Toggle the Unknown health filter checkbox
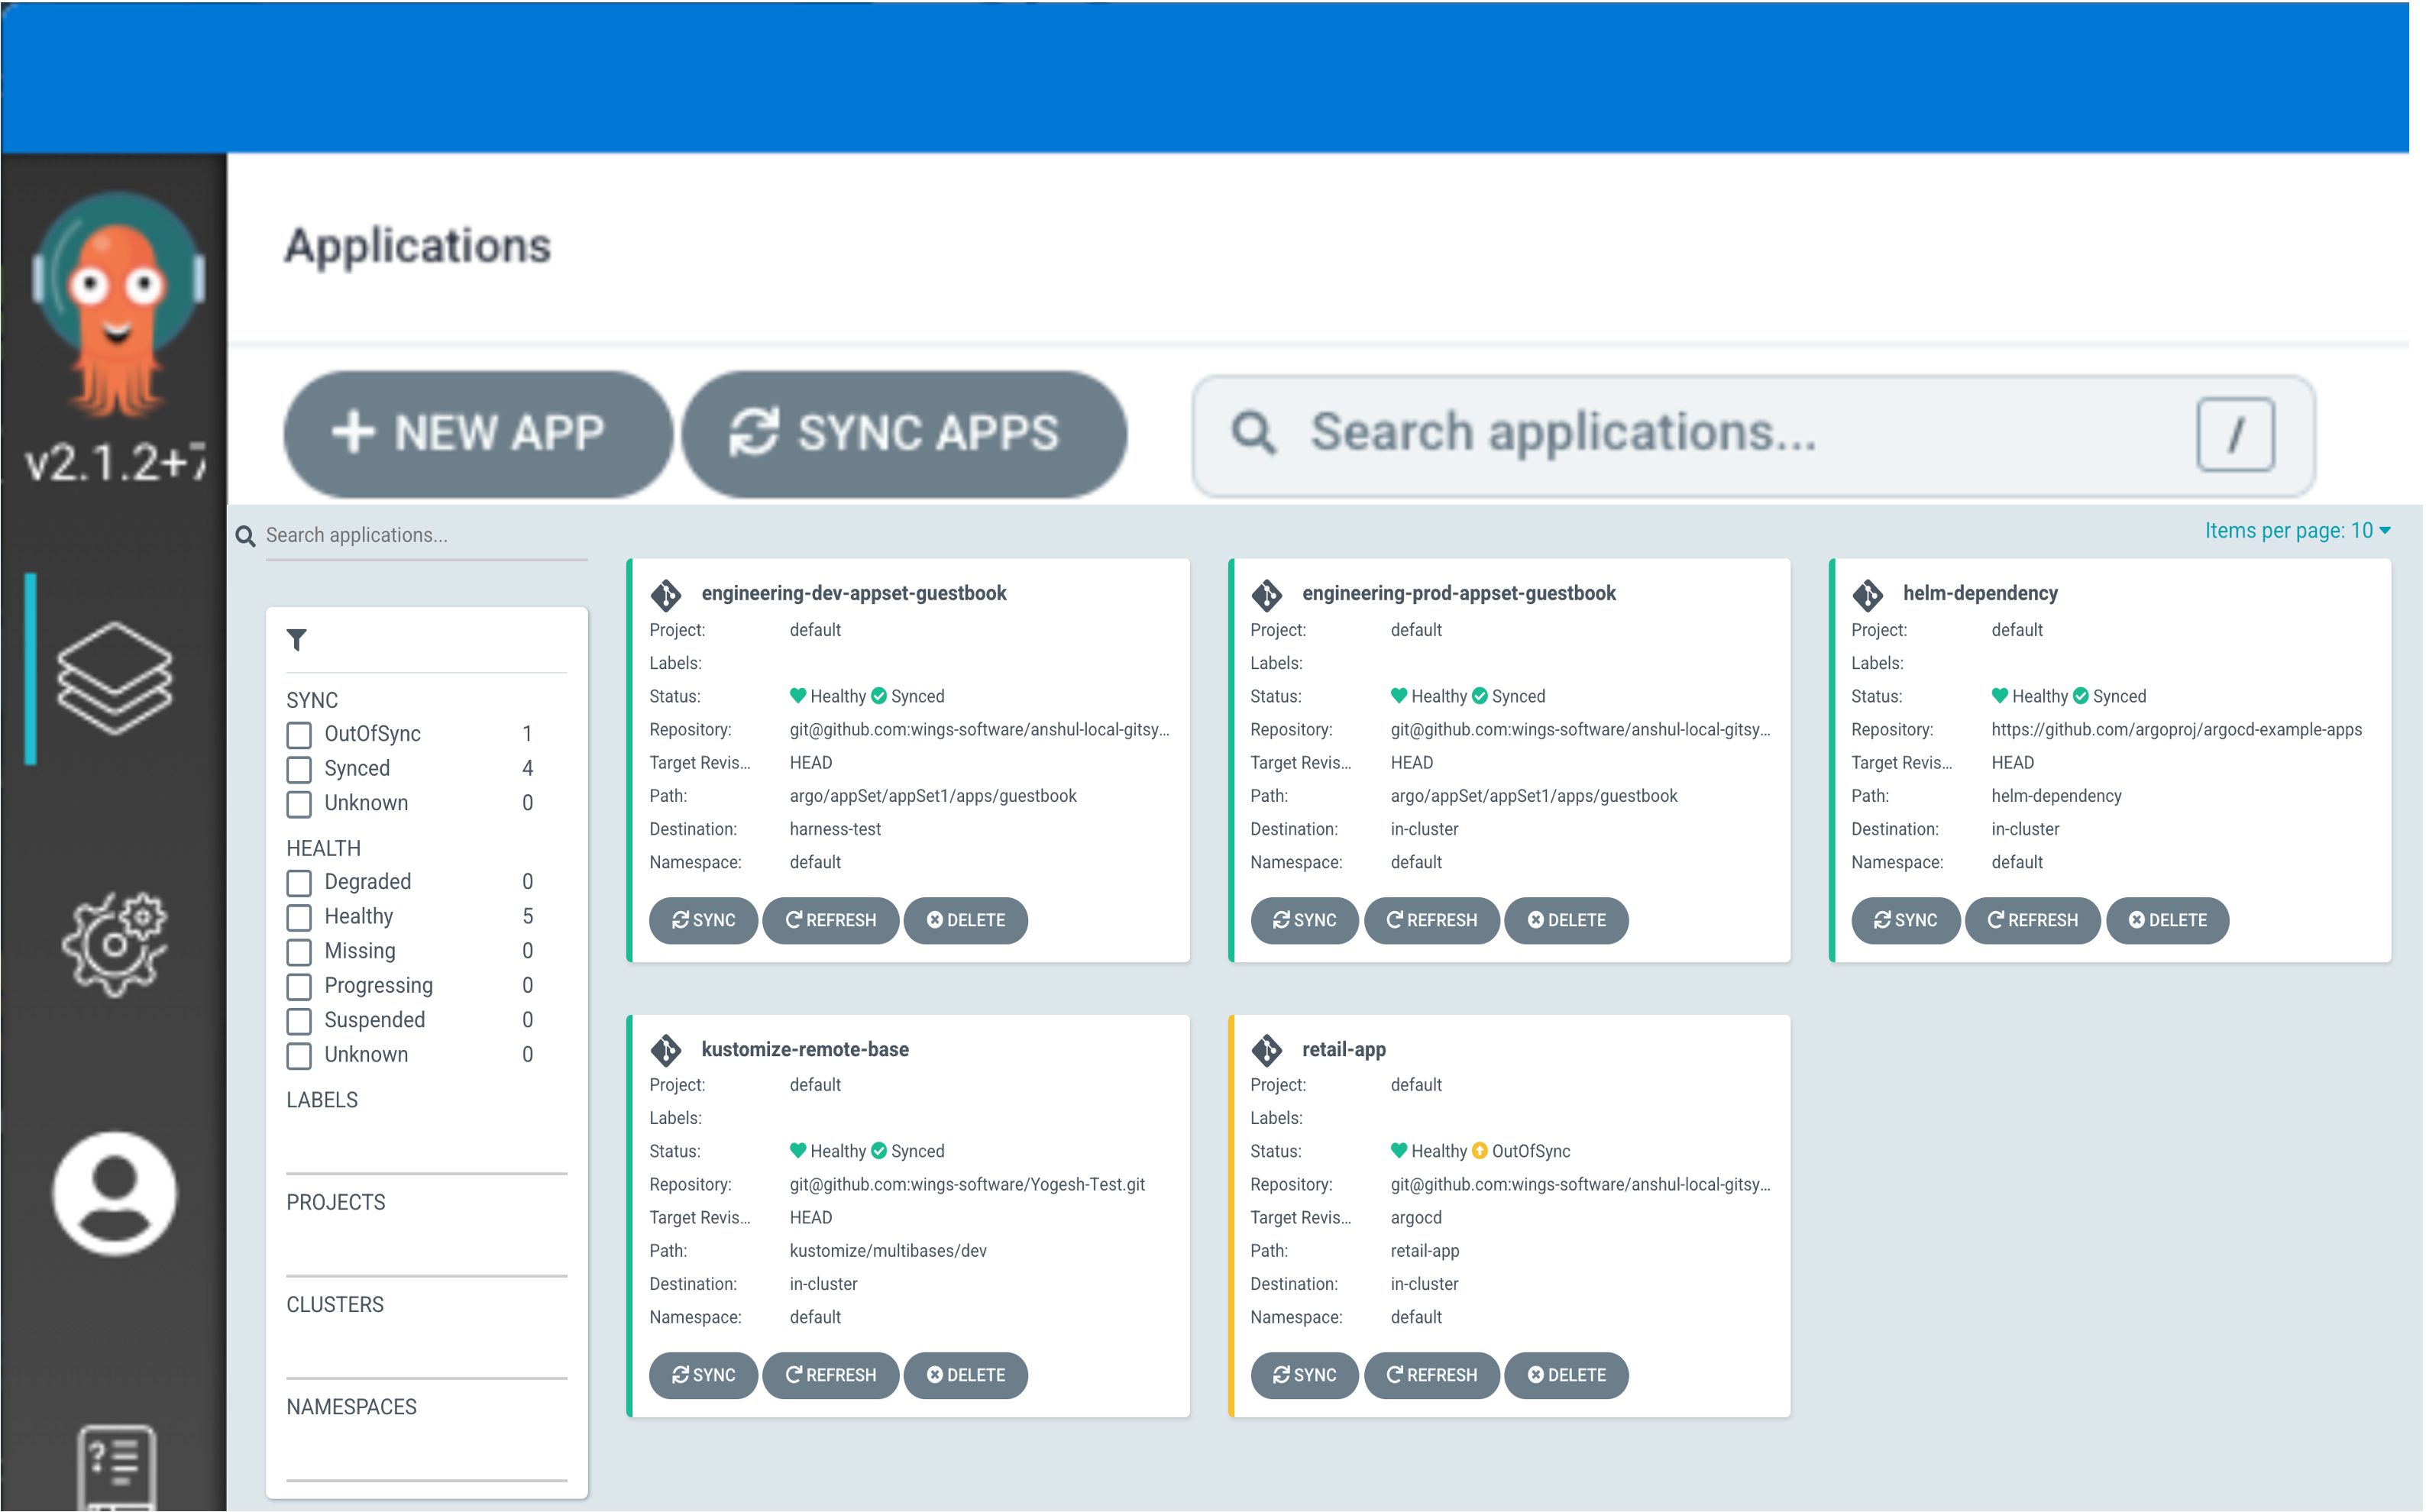Screen dimensions: 2426x1512 [x=299, y=1055]
